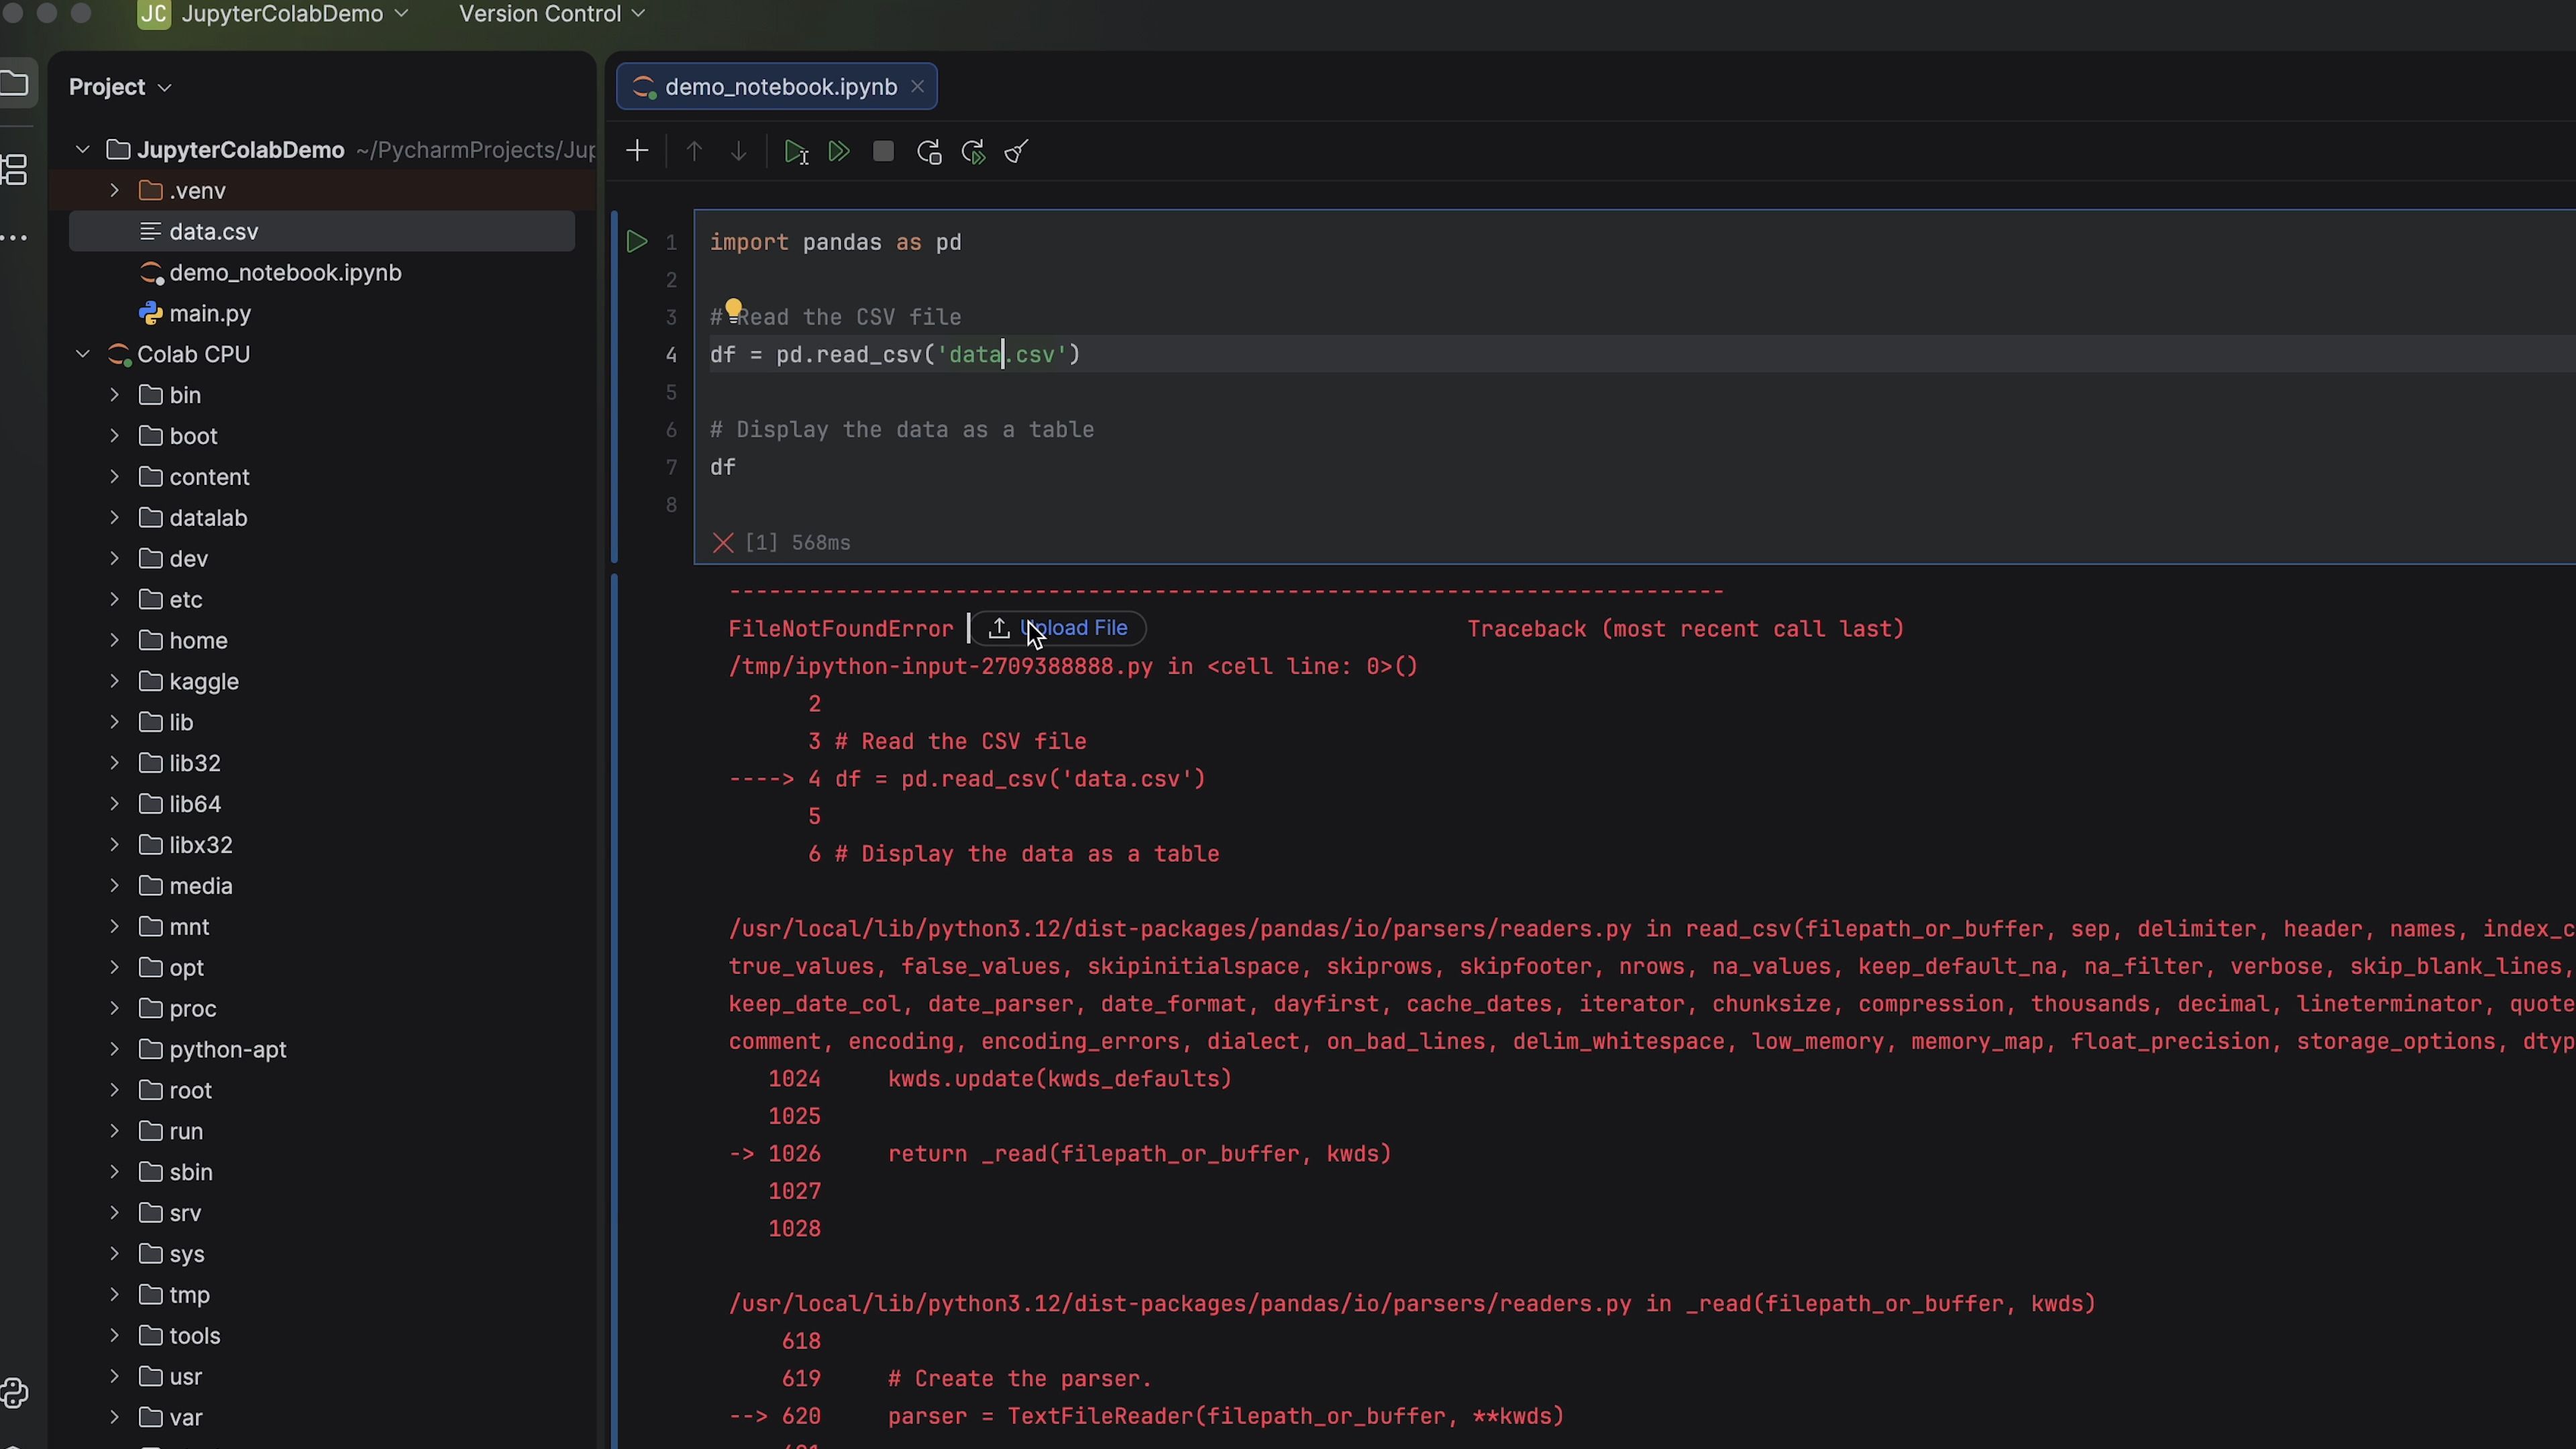Select the var folder row

[x=321, y=1418]
